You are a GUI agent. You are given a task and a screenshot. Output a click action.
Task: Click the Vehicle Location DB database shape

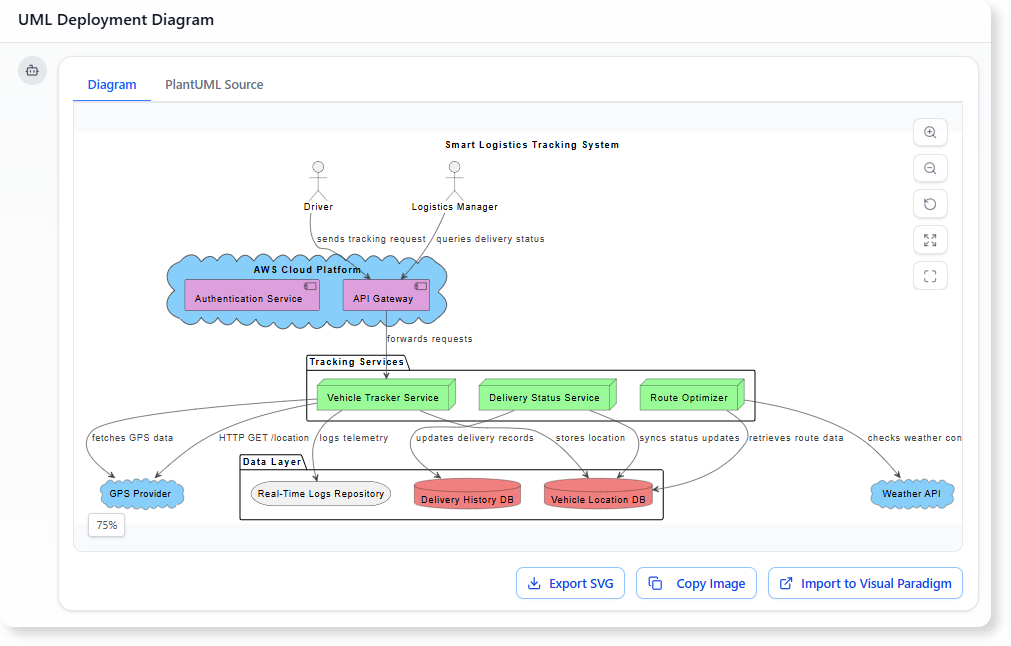(x=597, y=494)
